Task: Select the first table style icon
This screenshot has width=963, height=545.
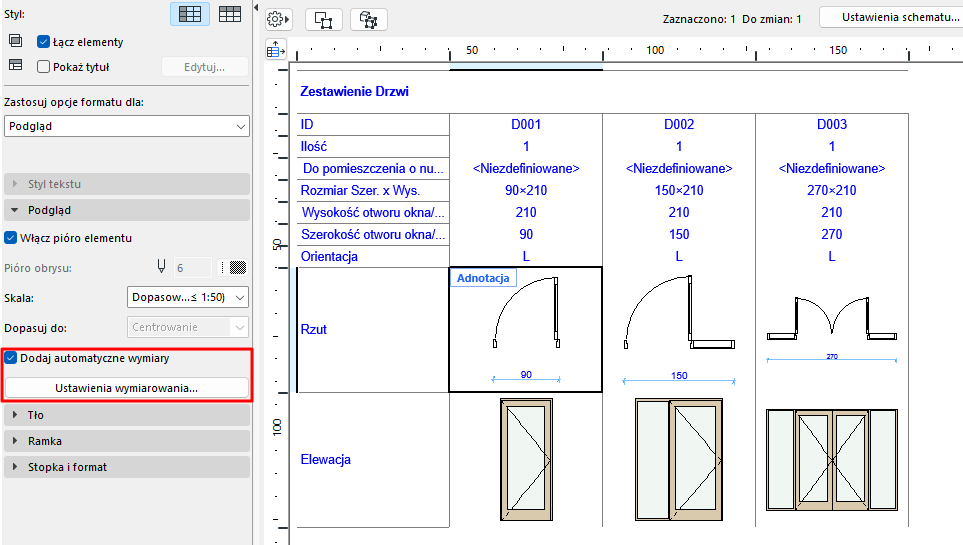Action: (x=189, y=14)
